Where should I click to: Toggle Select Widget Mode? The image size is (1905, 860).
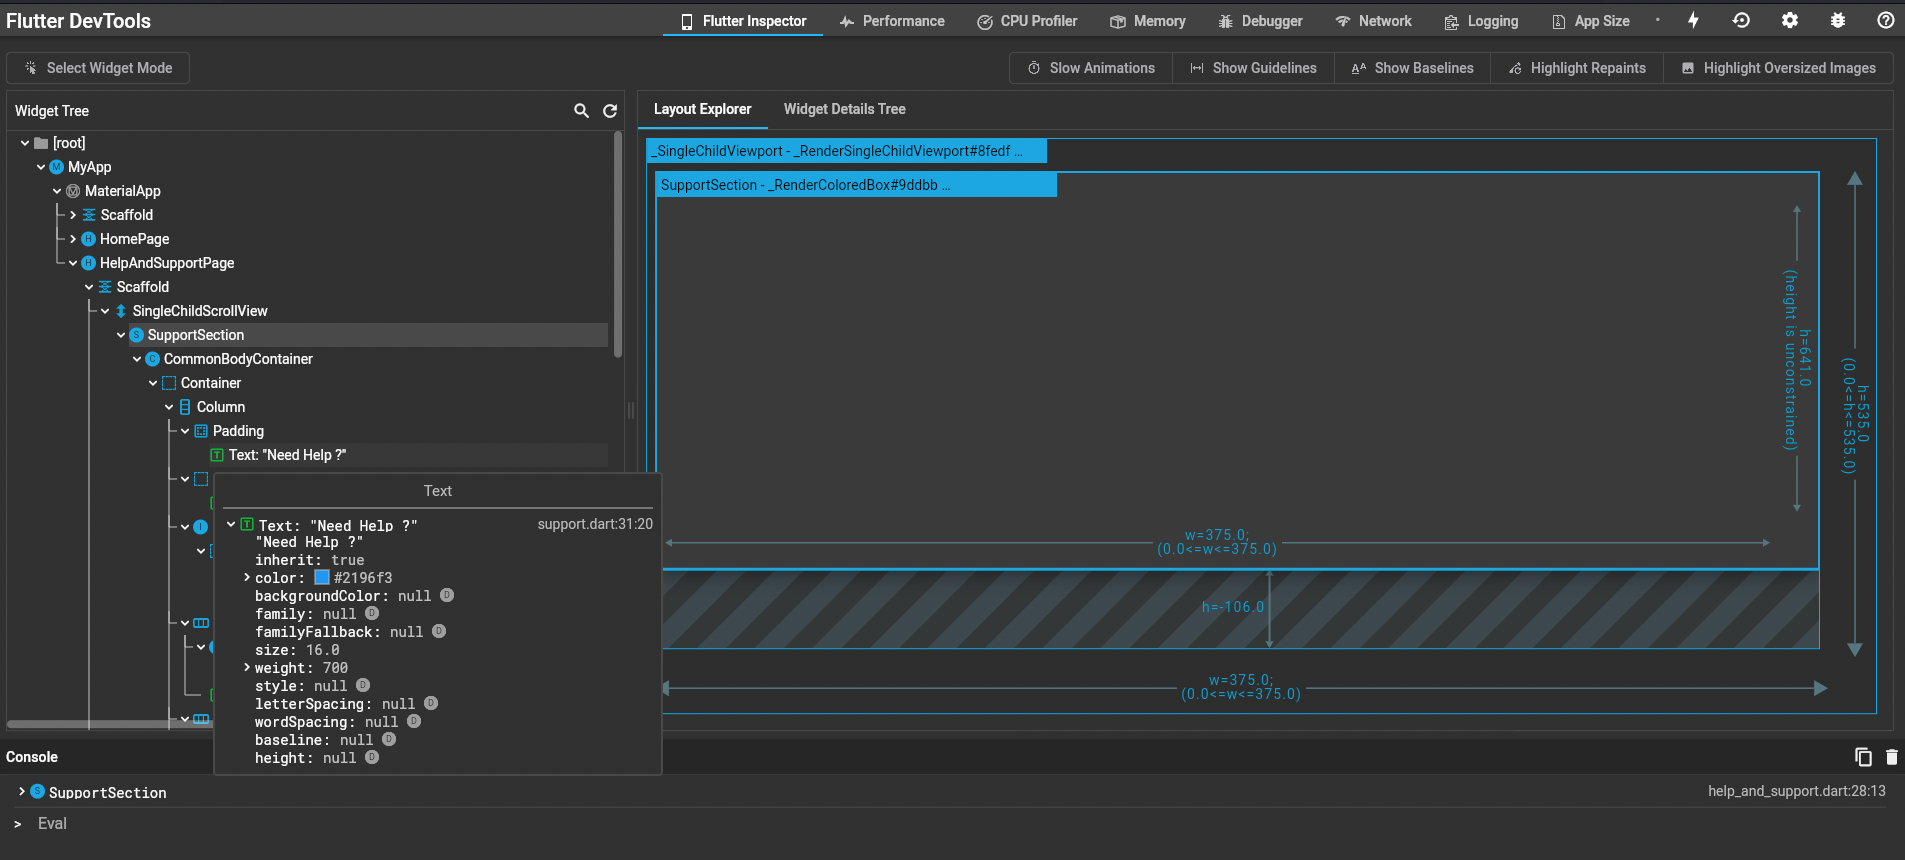98,68
